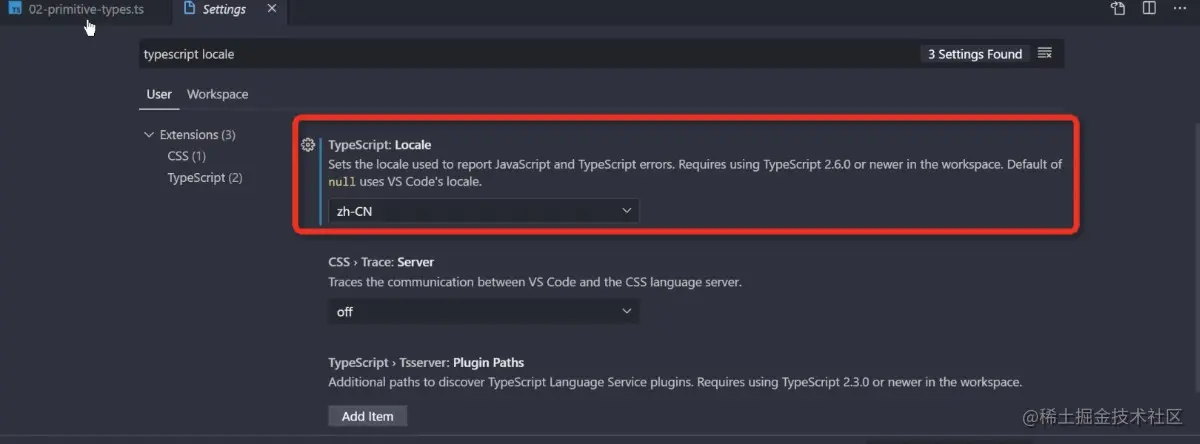Clear the settings search input icon

pos(1045,54)
